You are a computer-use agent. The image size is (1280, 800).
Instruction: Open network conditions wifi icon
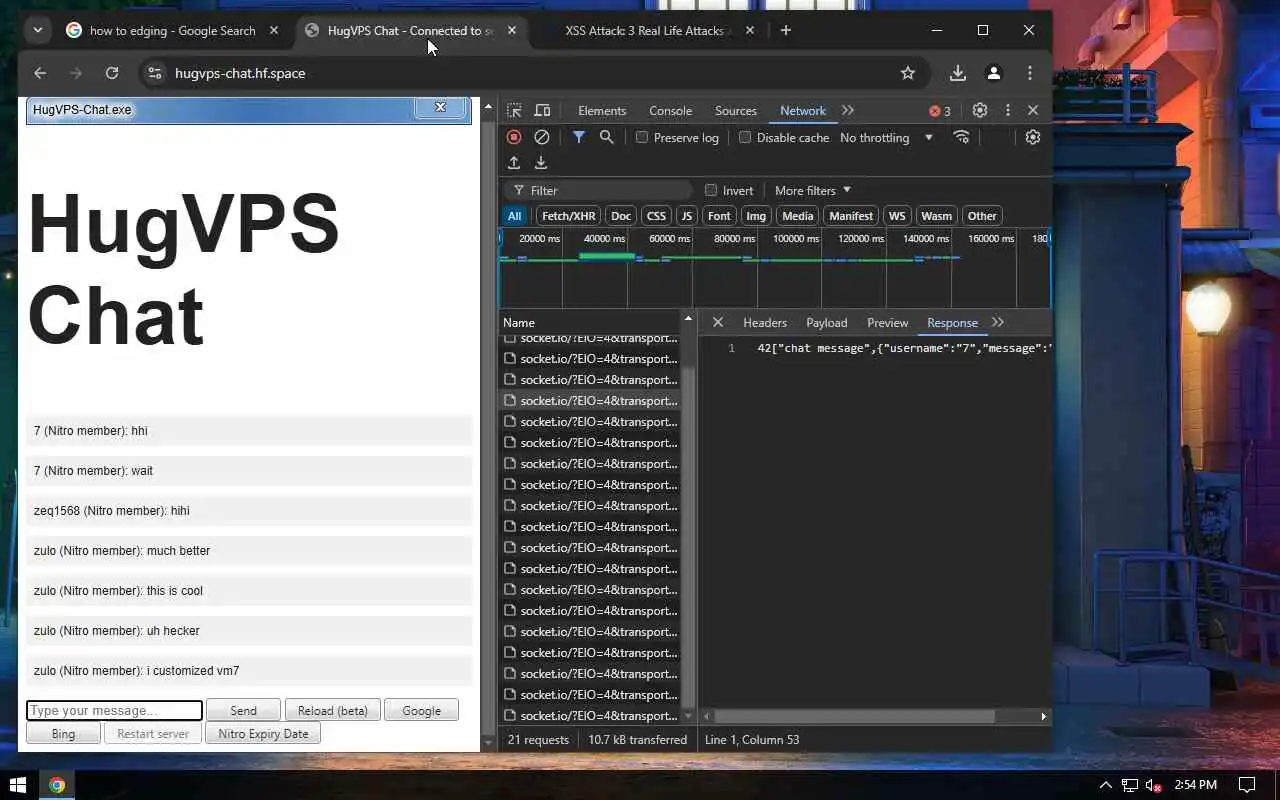click(x=961, y=137)
